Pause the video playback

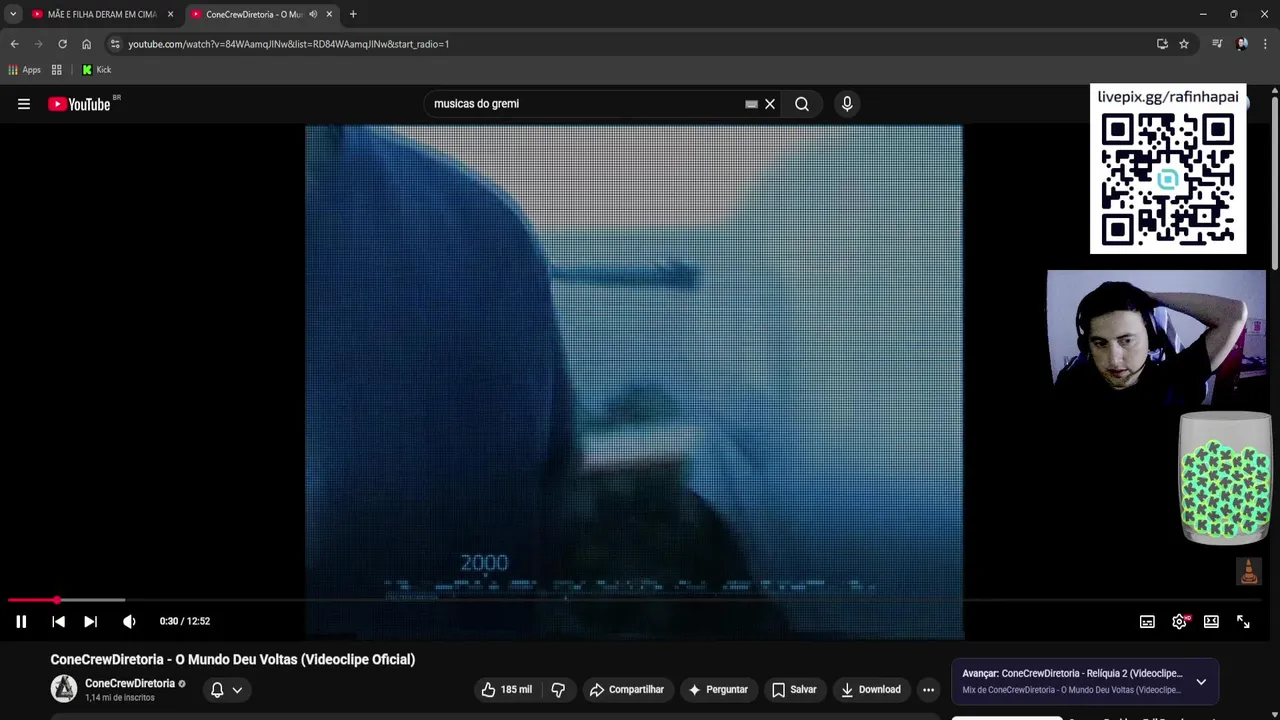21,621
